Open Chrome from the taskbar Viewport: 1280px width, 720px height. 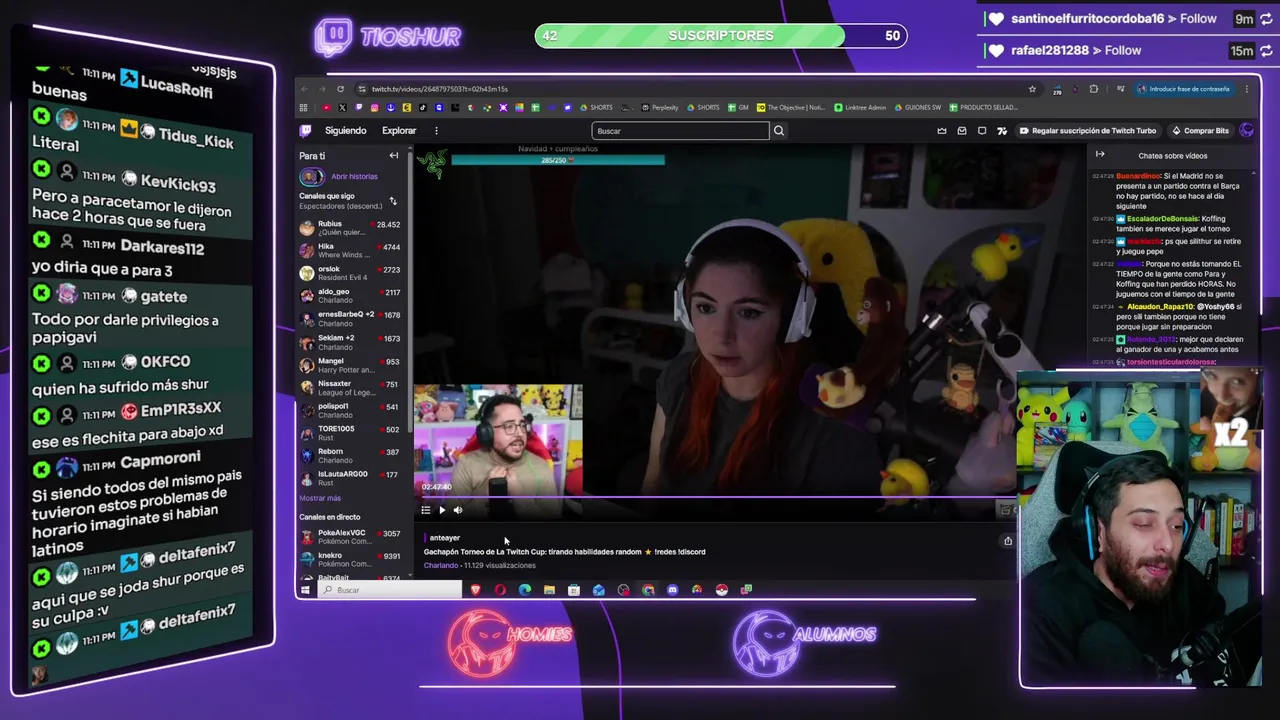(x=648, y=590)
